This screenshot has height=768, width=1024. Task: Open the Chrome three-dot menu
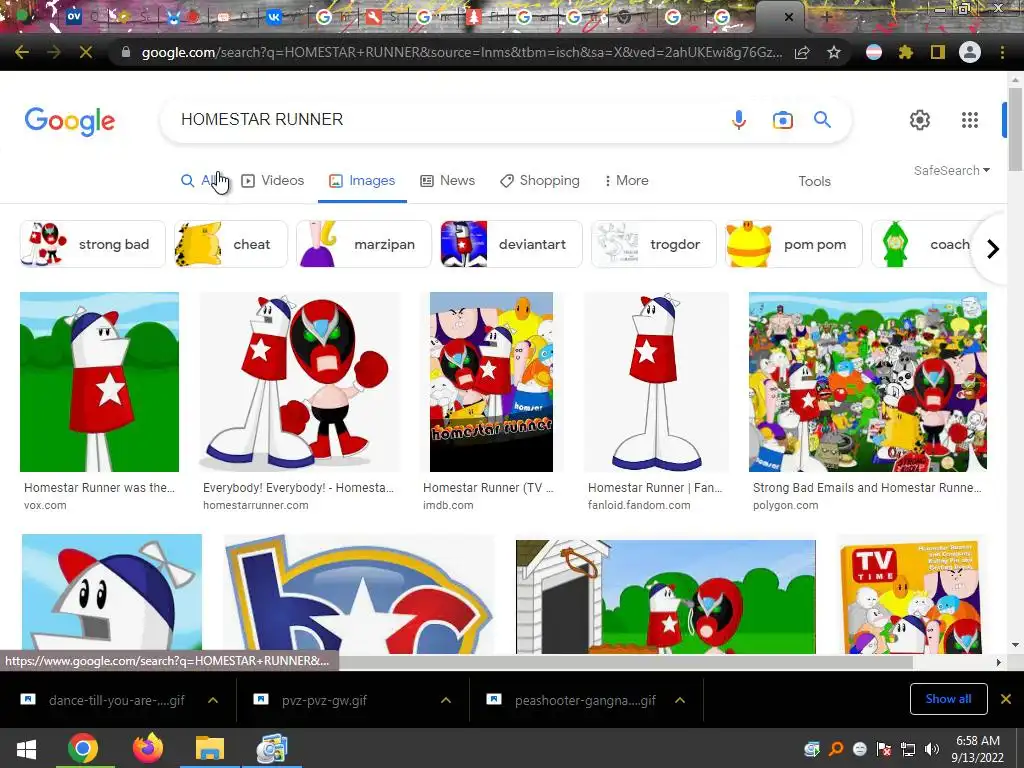click(1002, 52)
